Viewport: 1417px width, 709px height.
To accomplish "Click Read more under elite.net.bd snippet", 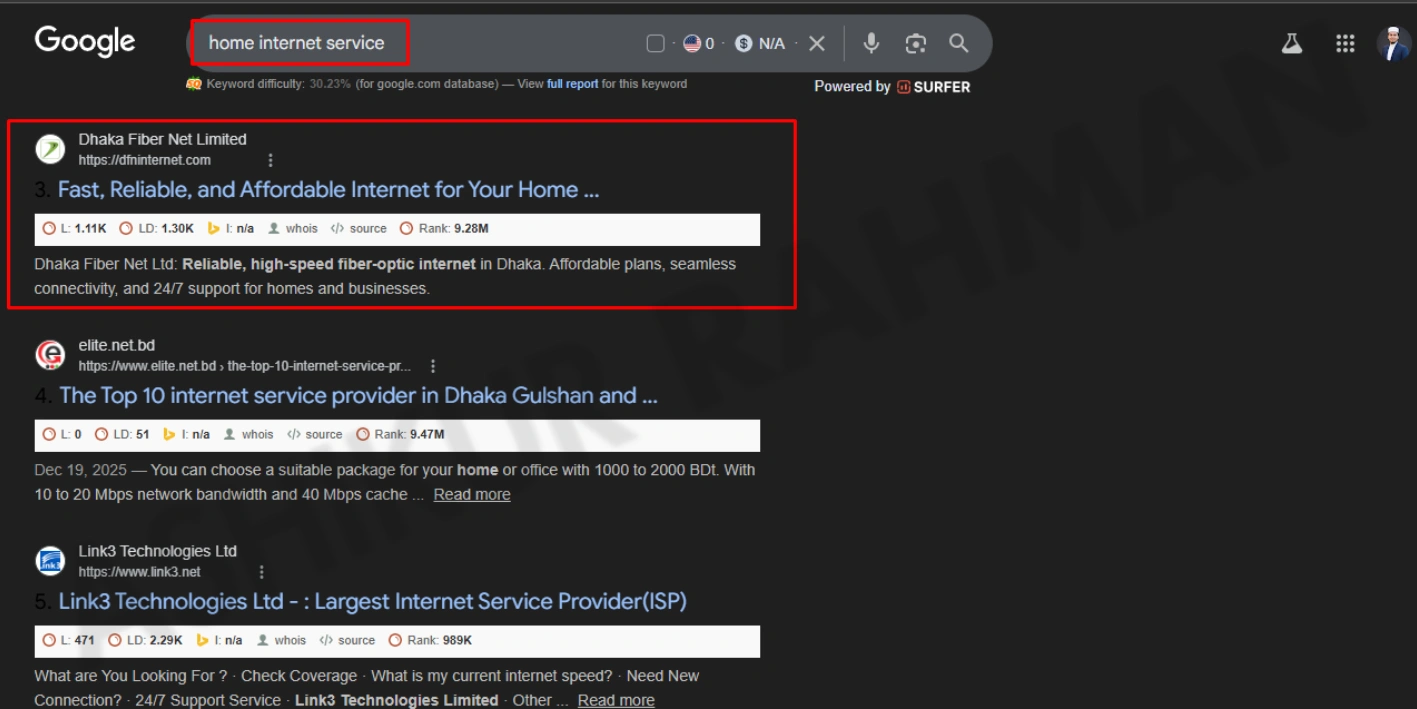I will (x=472, y=494).
